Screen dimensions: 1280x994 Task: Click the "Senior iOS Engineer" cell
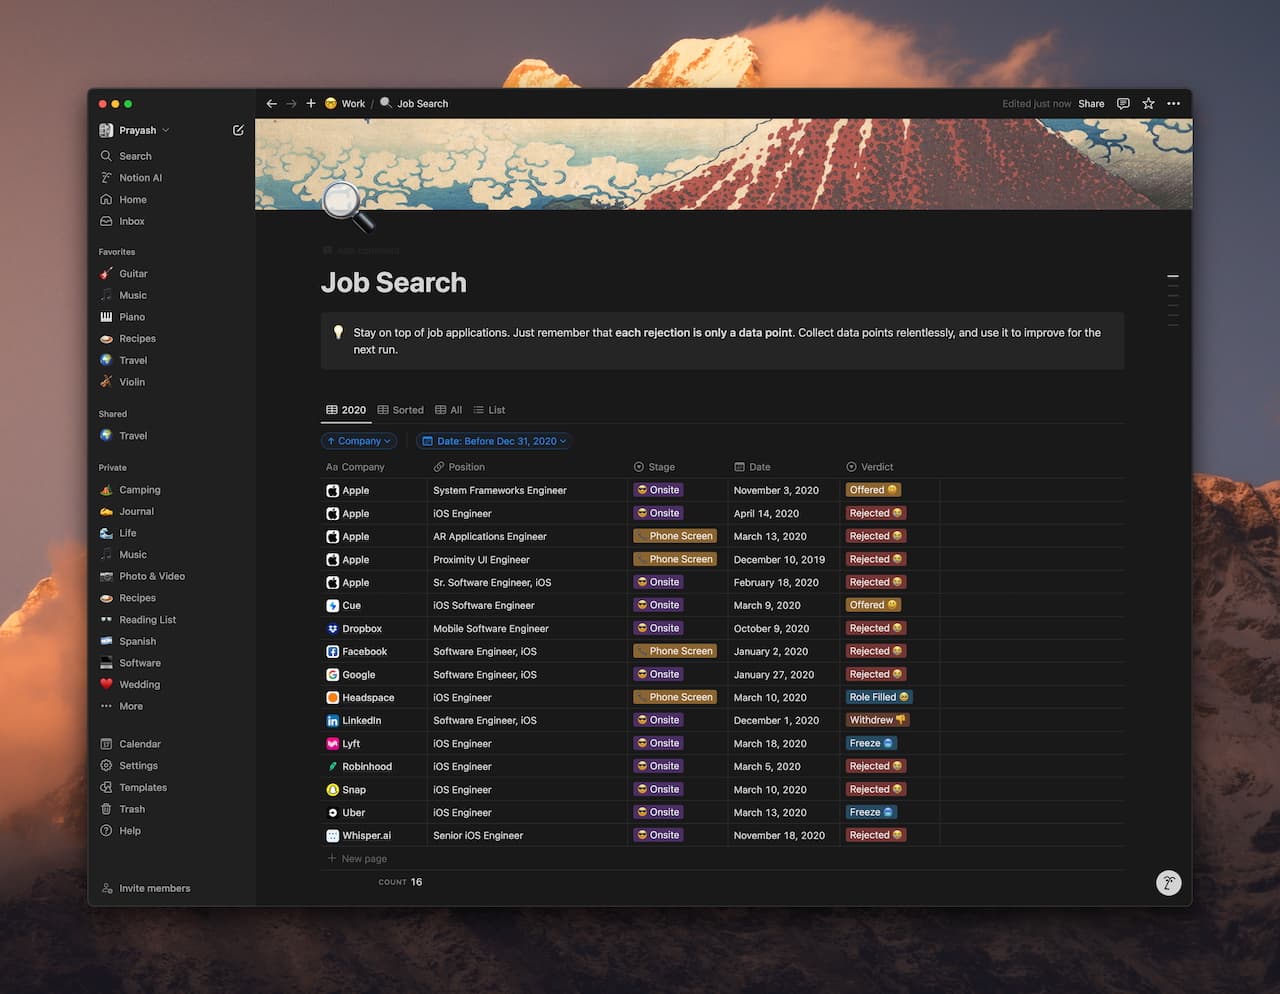click(x=478, y=836)
